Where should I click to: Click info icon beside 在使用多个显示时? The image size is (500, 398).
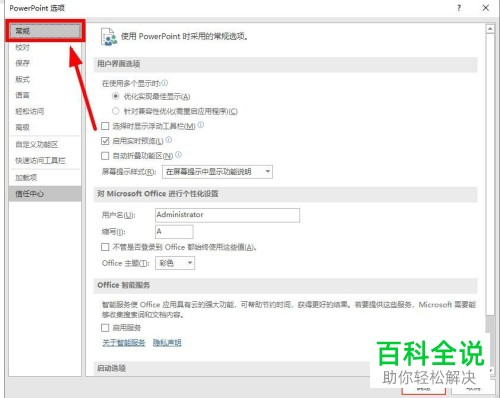click(x=165, y=82)
